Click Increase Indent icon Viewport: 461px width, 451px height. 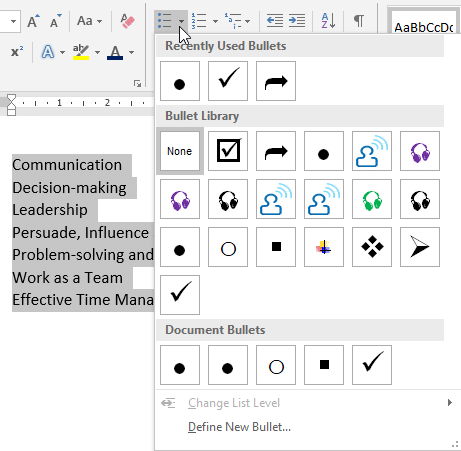[297, 21]
